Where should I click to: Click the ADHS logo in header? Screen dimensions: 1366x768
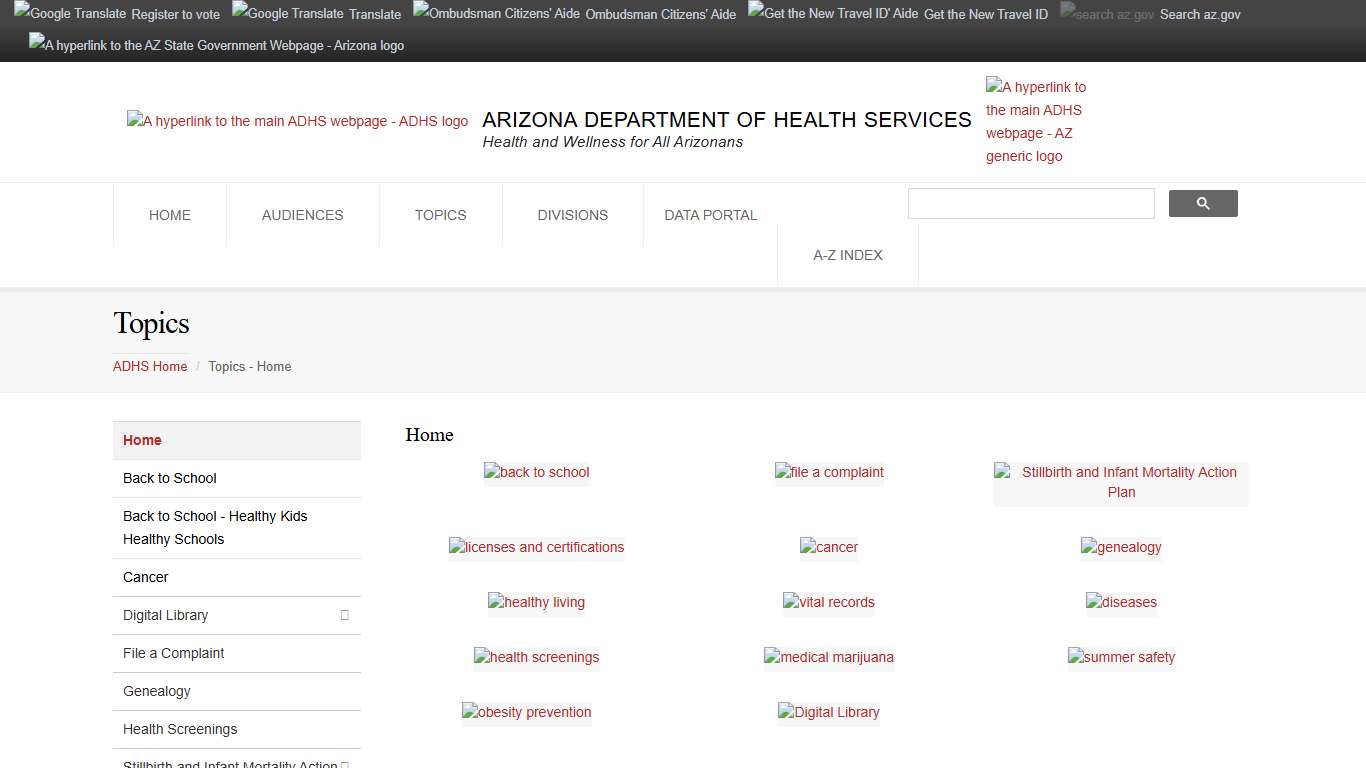[x=297, y=121]
